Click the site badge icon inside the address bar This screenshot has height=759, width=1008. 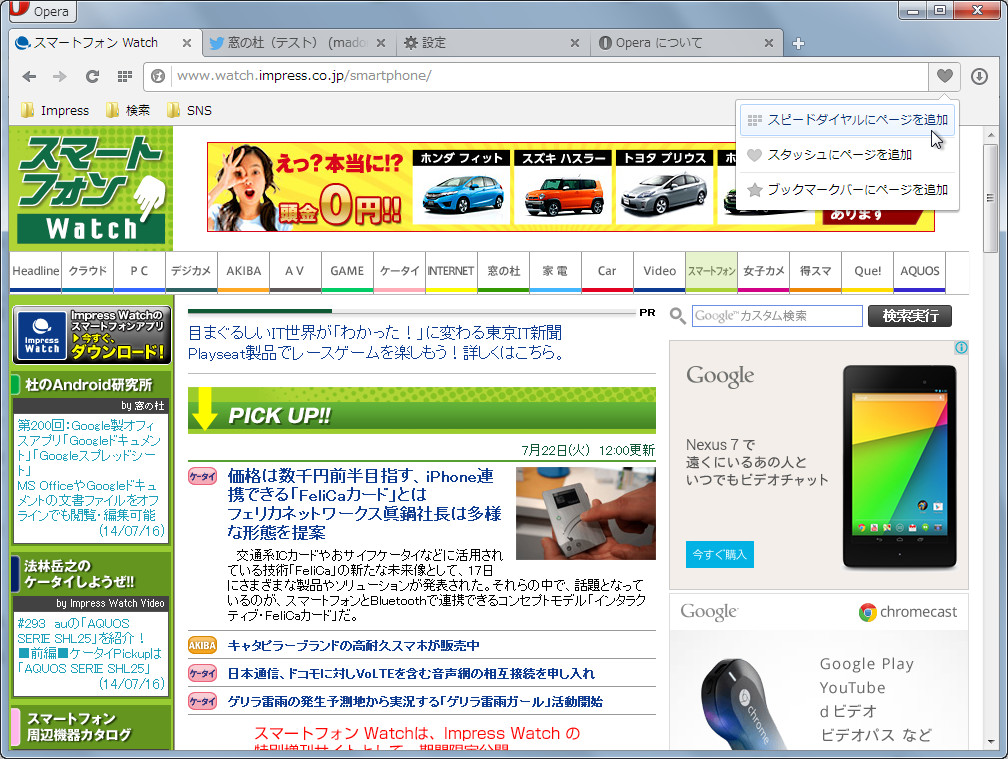coord(157,76)
